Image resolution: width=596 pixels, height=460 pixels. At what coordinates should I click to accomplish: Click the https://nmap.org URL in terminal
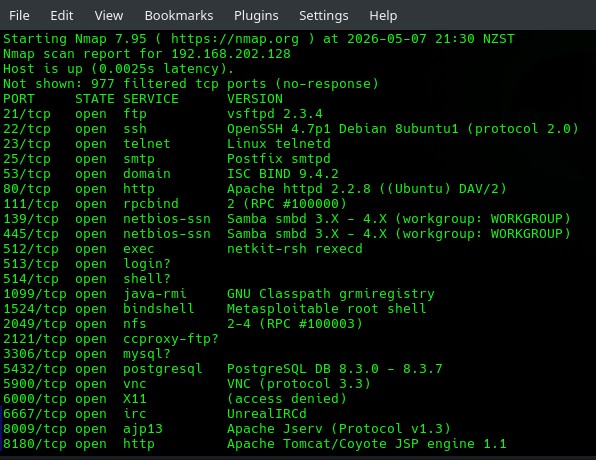click(x=235, y=39)
